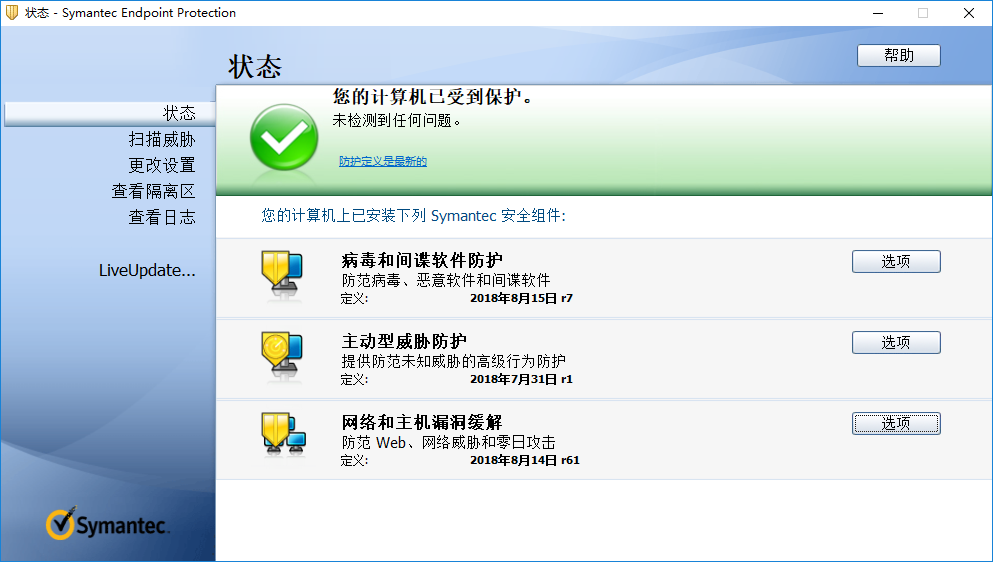Click the 病毒和间谍软件防护 heading

[422, 260]
